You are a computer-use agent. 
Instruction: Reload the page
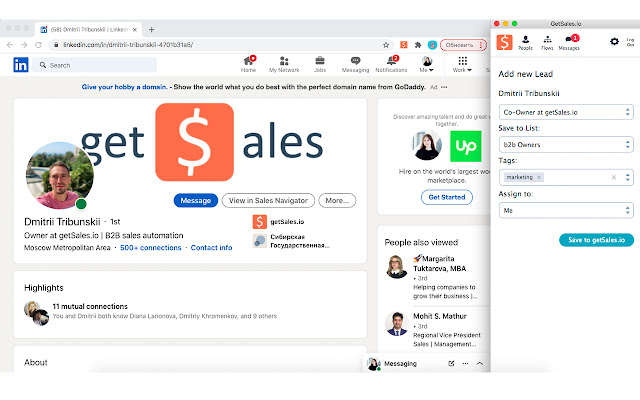coord(38,45)
